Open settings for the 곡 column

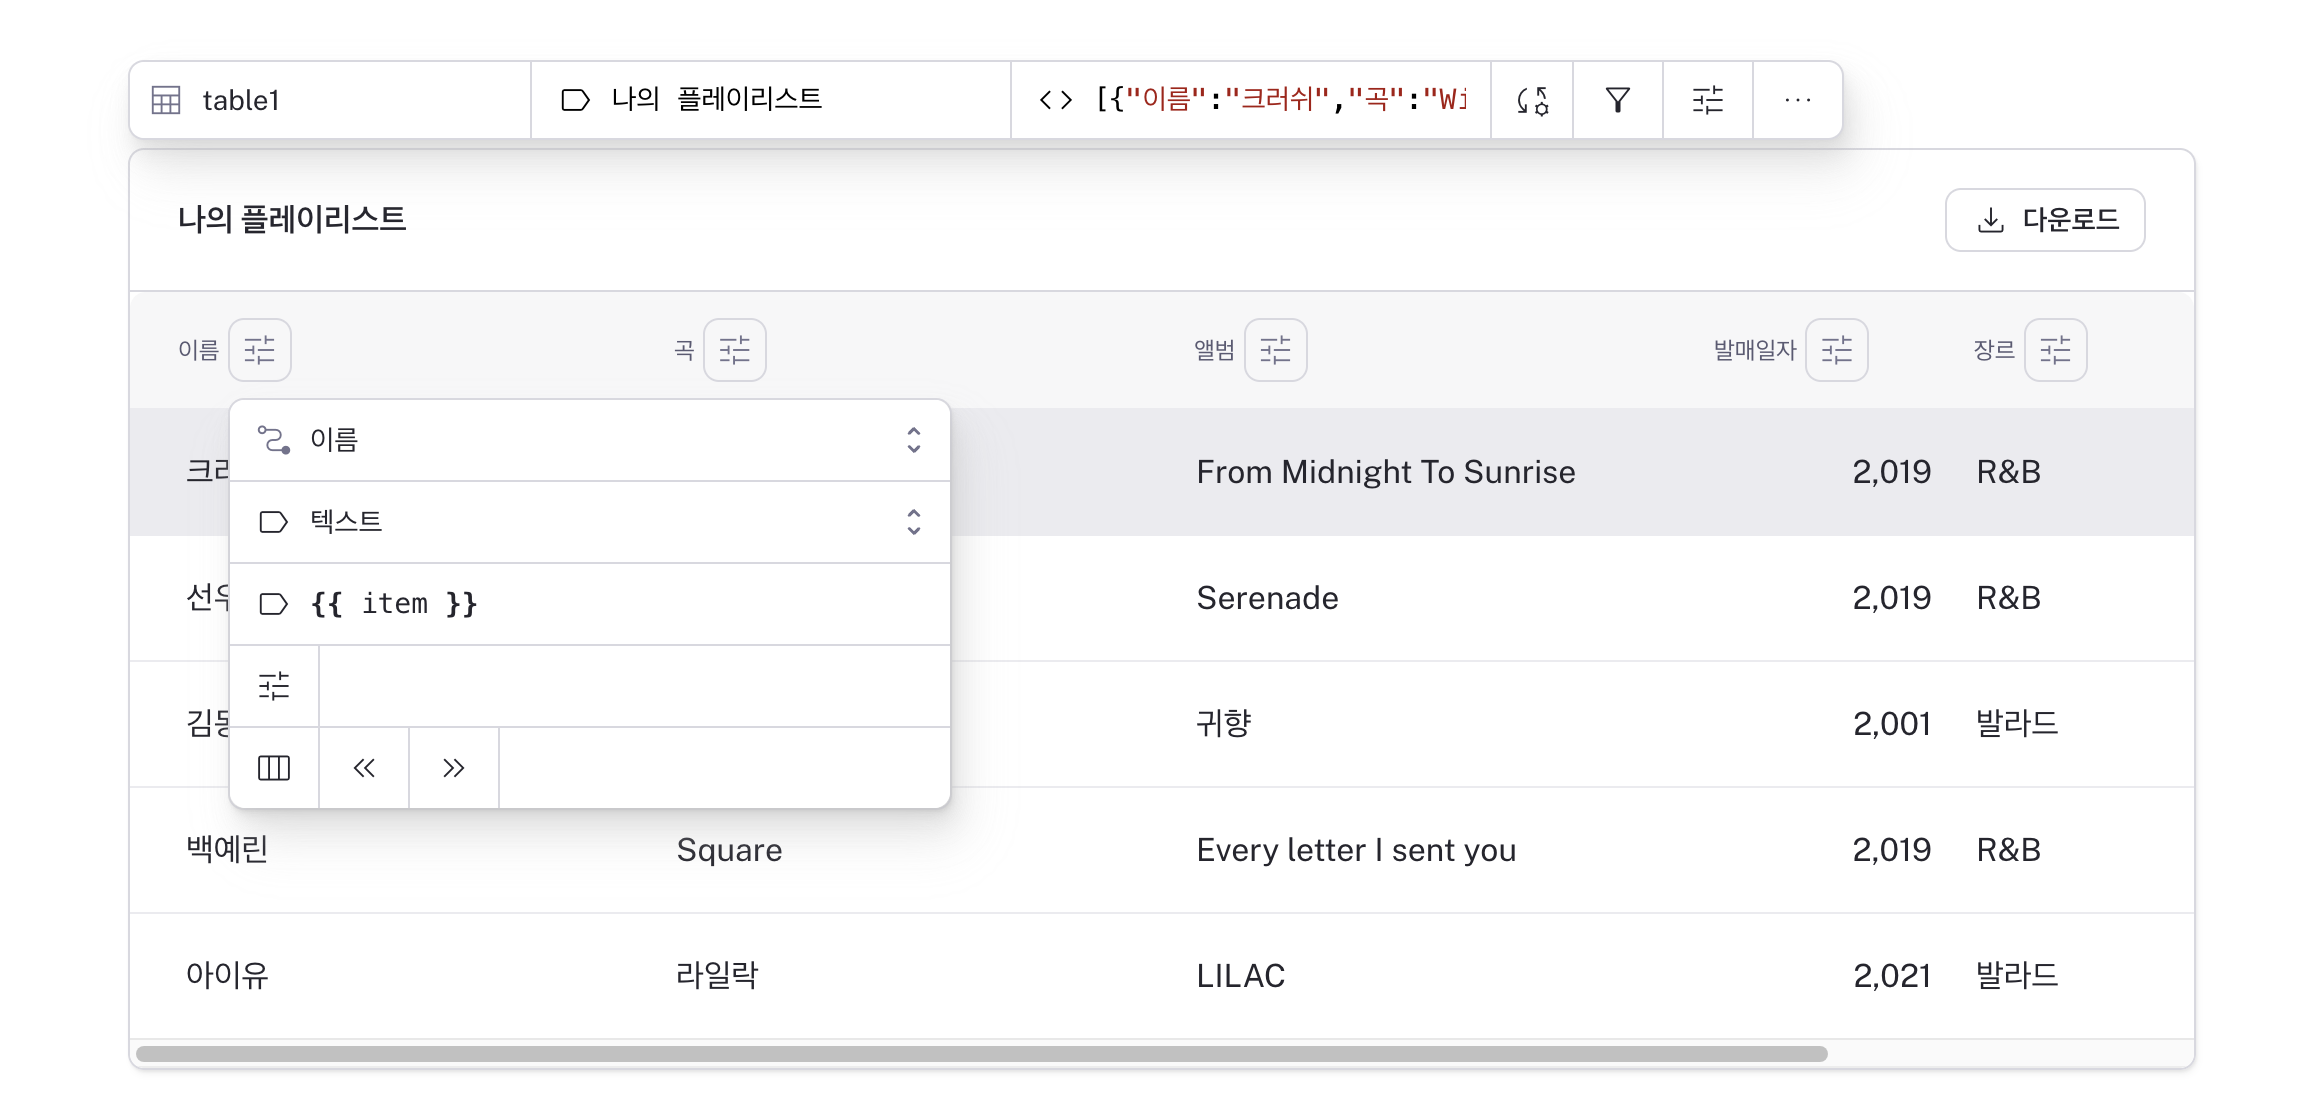pos(735,350)
